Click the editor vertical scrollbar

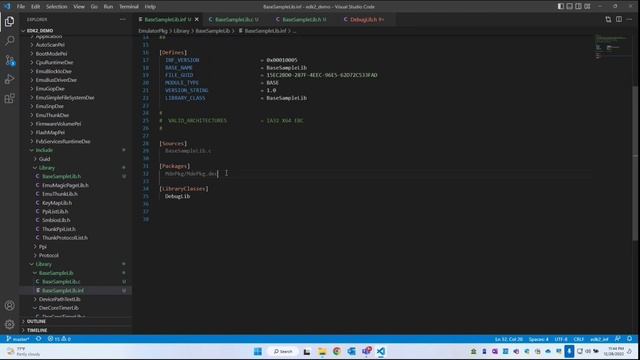635,163
